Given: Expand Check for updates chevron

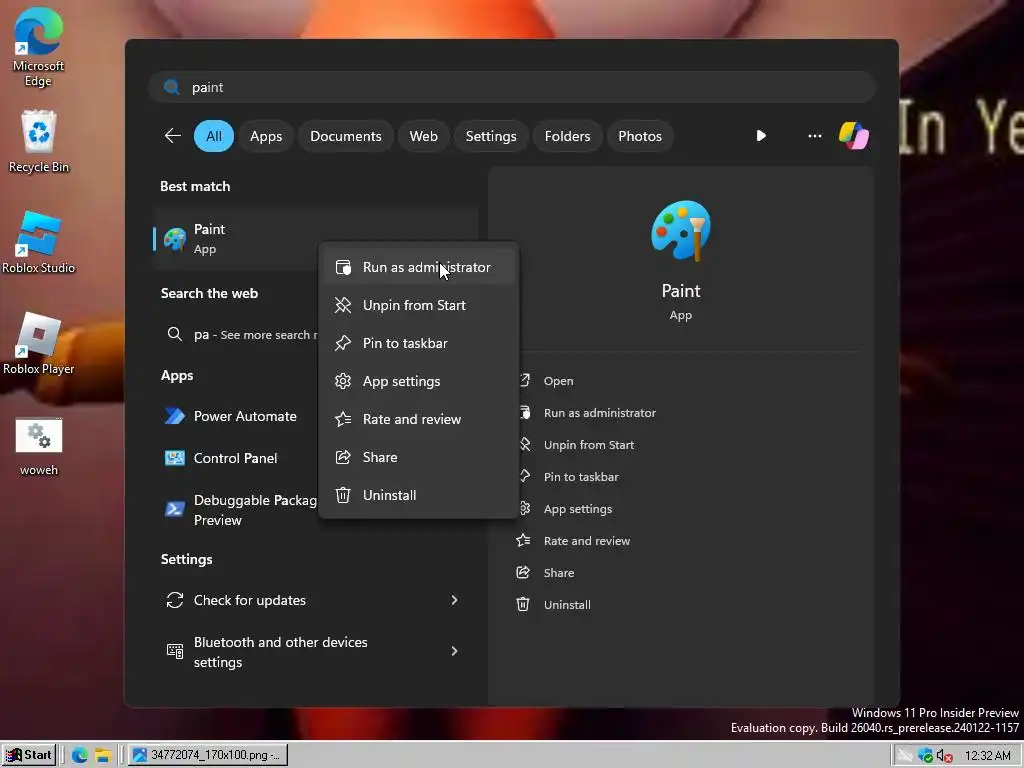Looking at the screenshot, I should coord(455,600).
